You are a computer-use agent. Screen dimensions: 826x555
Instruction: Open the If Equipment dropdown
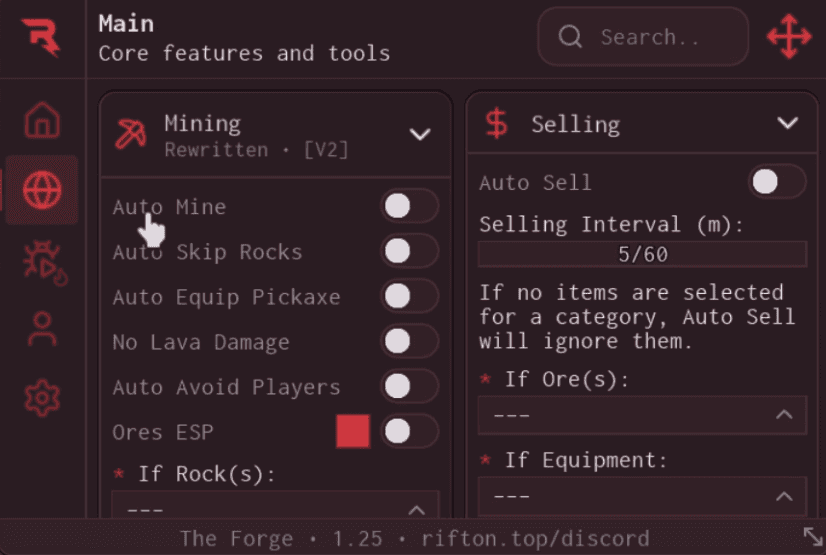point(642,497)
